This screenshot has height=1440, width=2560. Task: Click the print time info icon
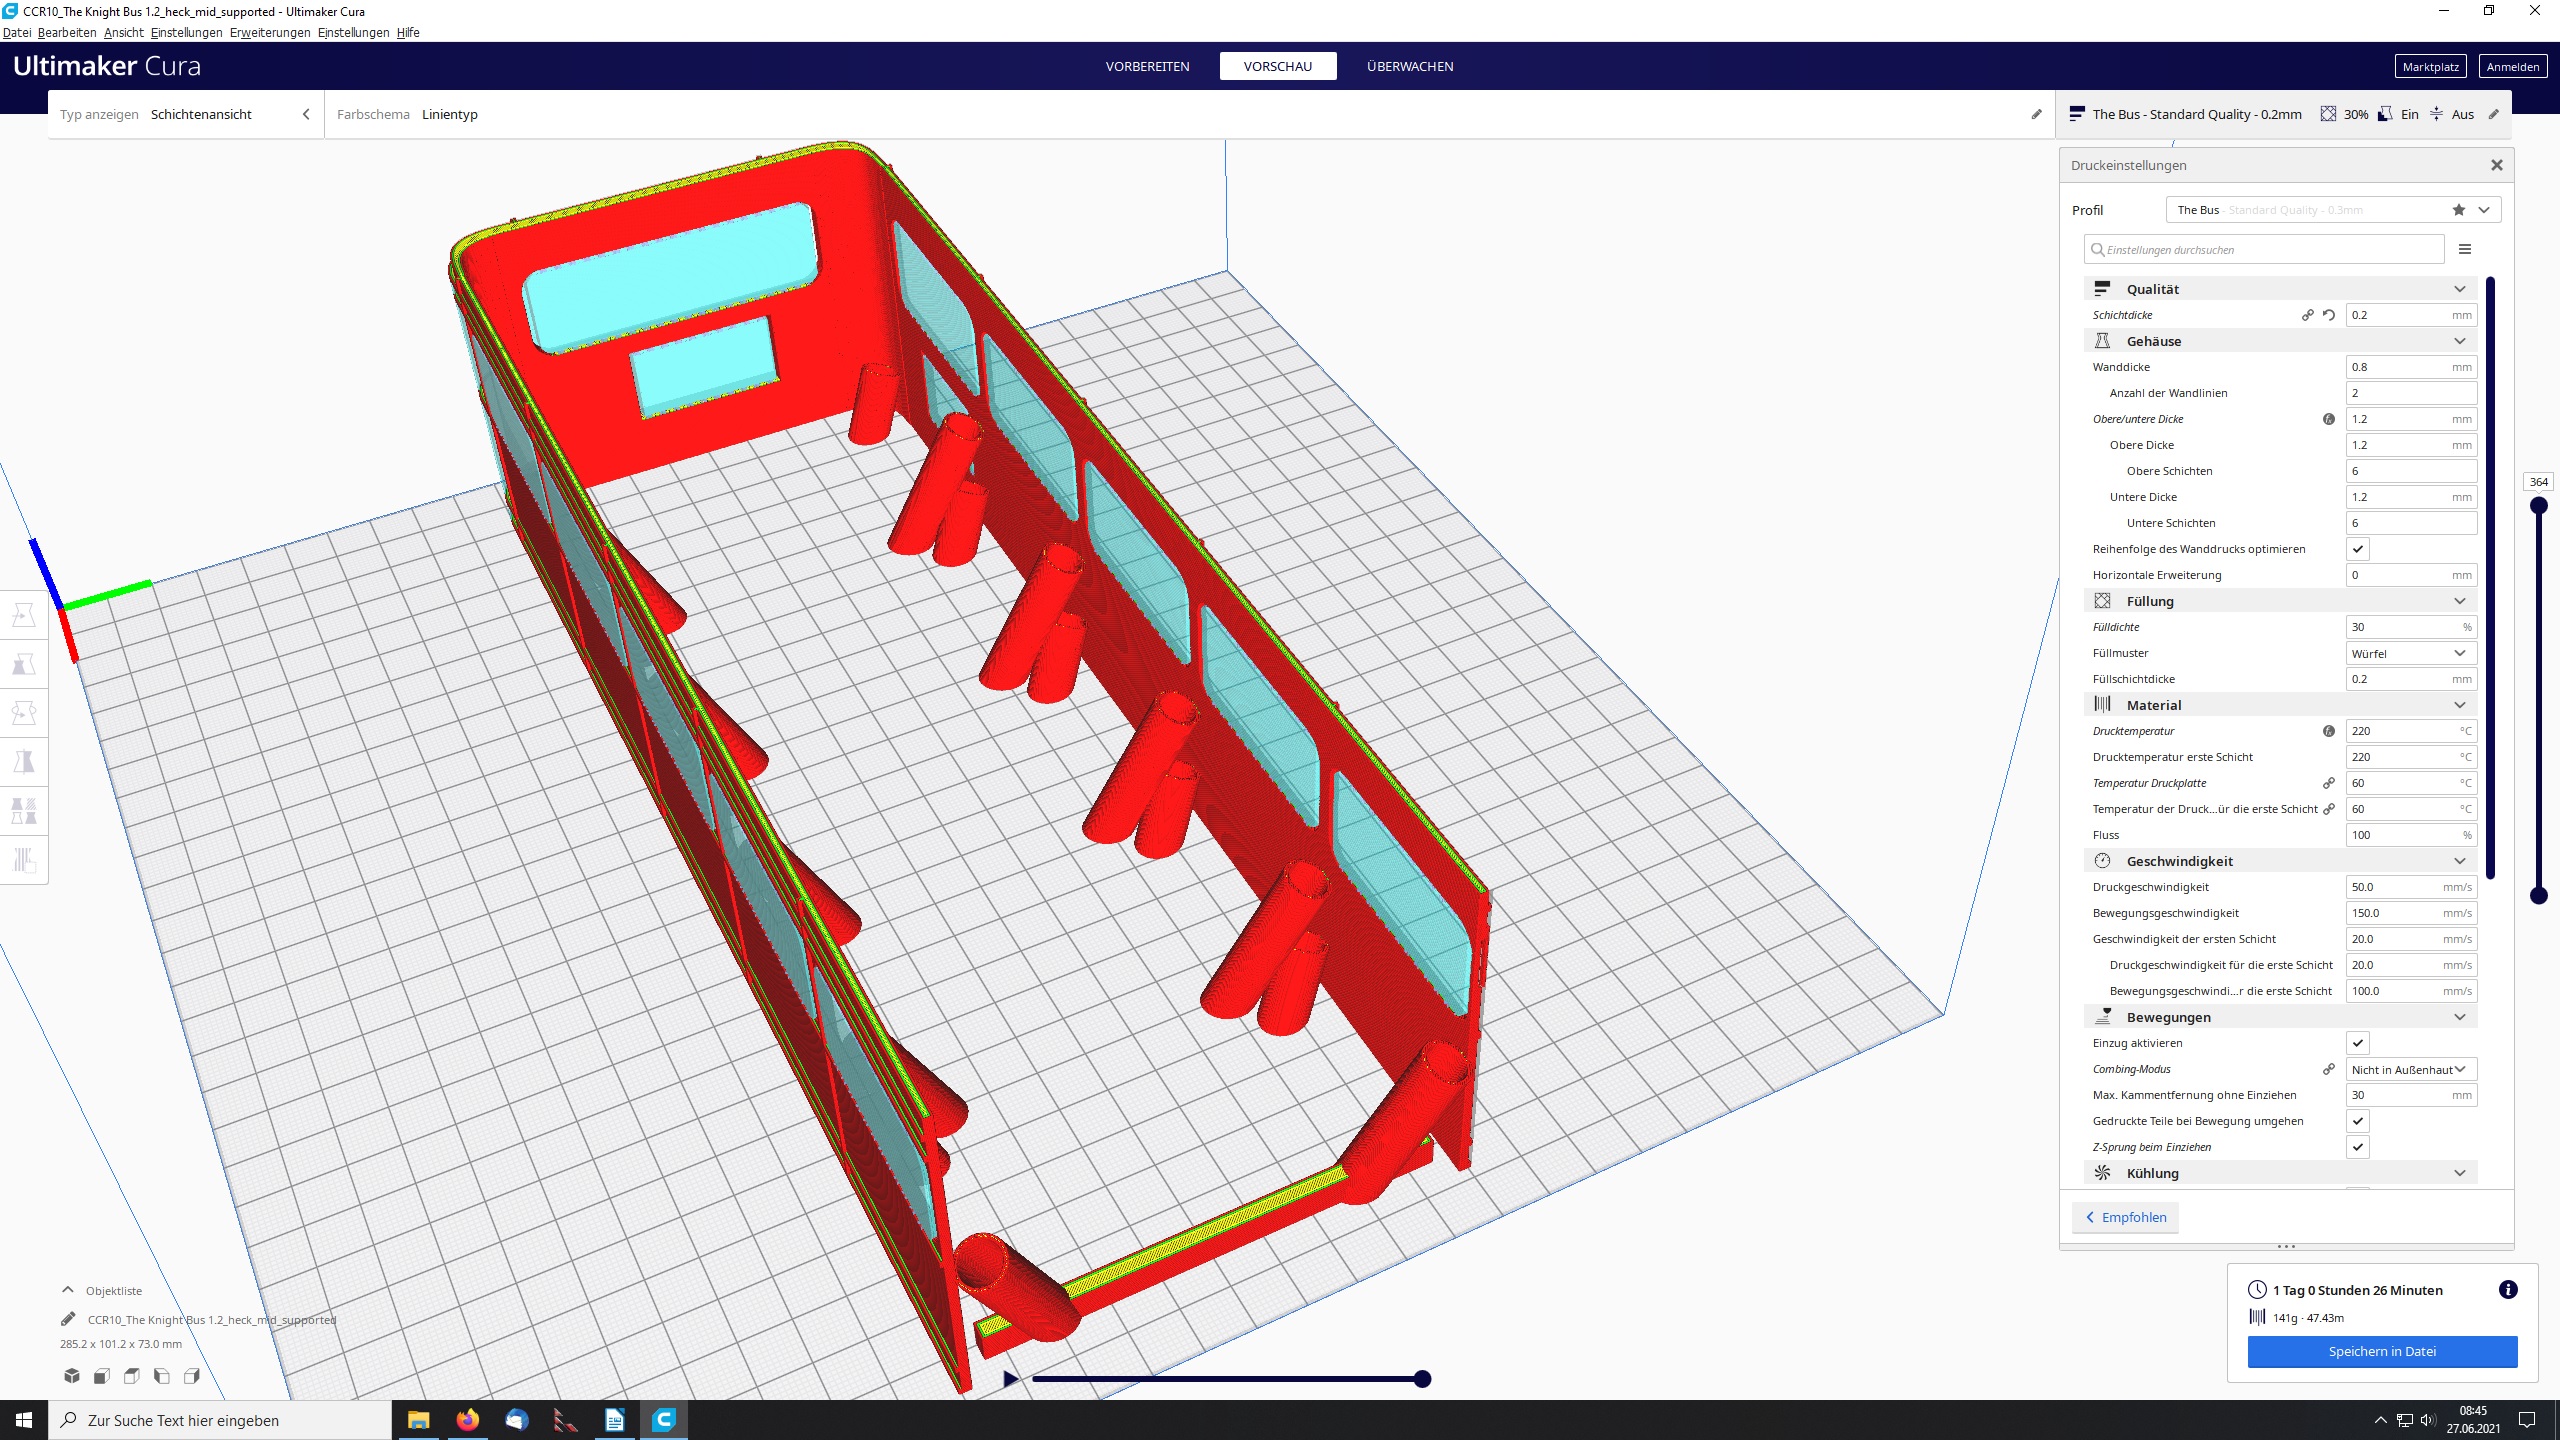click(x=2507, y=1290)
